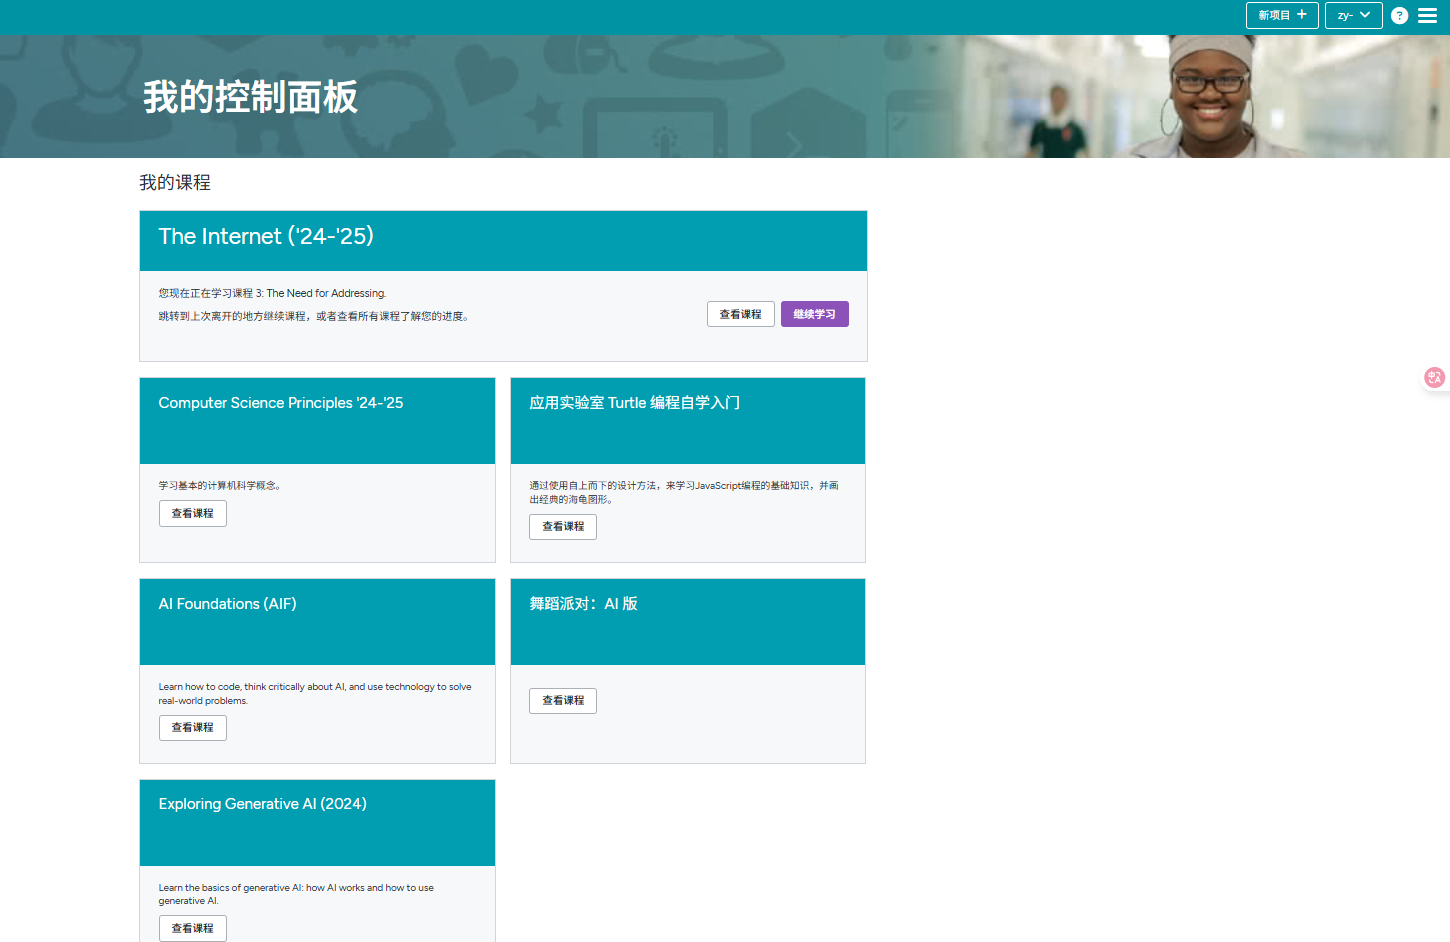Click the purple 继续学习 button
The image size is (1450, 942).
click(x=814, y=314)
